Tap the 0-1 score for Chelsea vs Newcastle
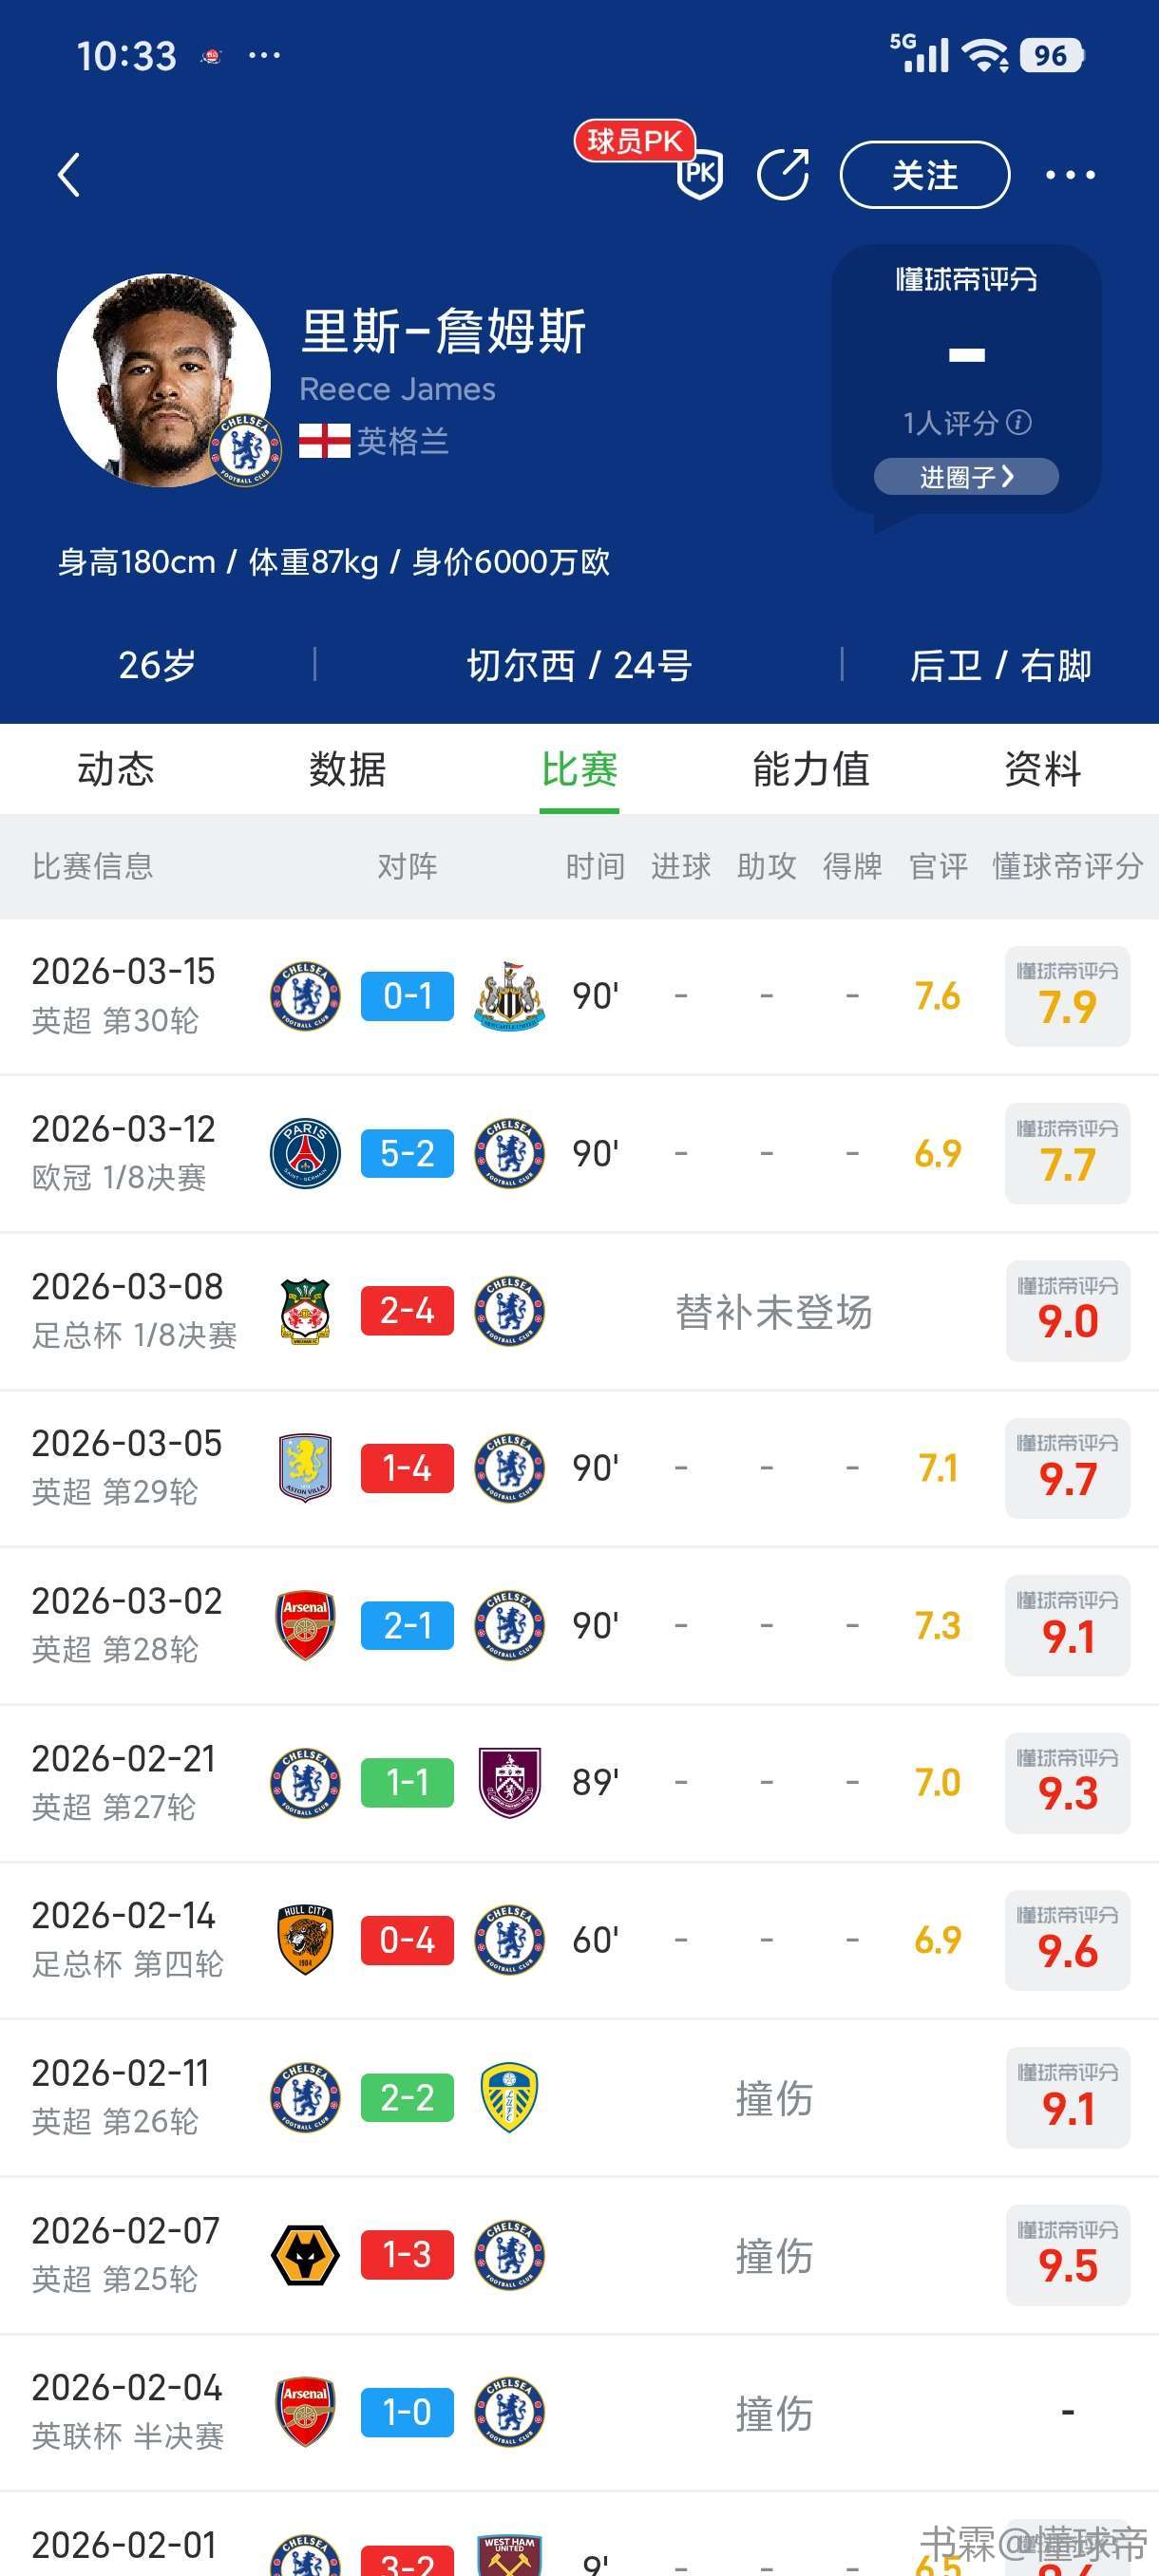1159x2576 pixels. [407, 996]
